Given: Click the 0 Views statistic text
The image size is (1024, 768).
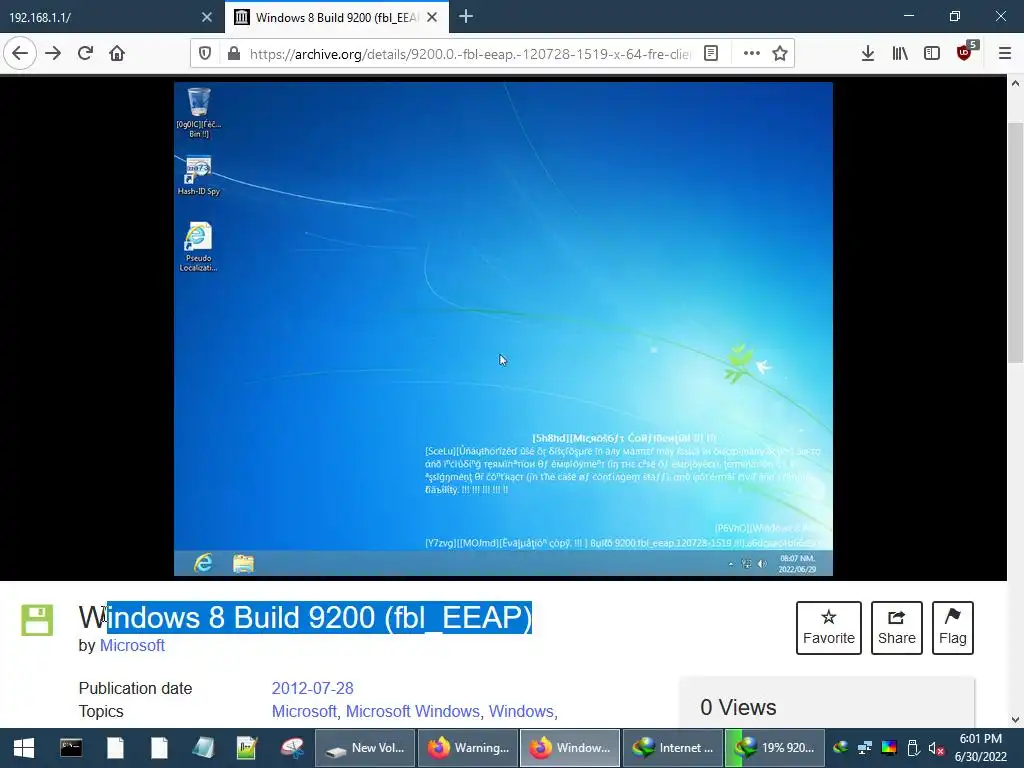Looking at the screenshot, I should pos(738,707).
